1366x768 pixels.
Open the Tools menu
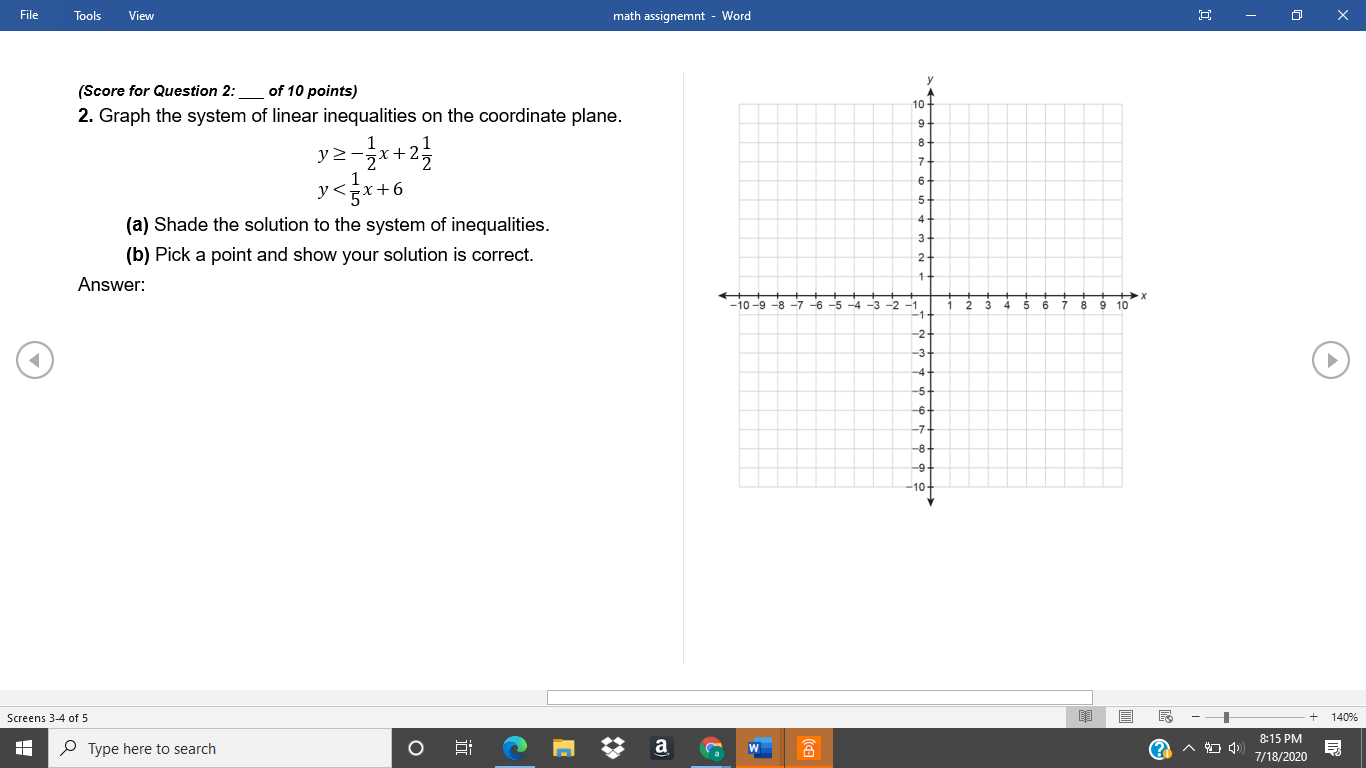[x=86, y=15]
